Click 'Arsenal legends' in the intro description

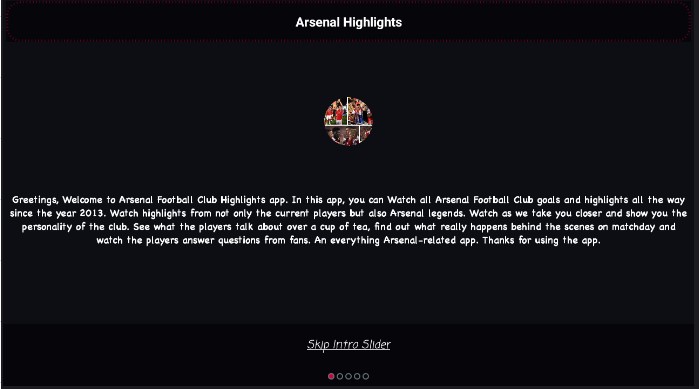tap(427, 213)
